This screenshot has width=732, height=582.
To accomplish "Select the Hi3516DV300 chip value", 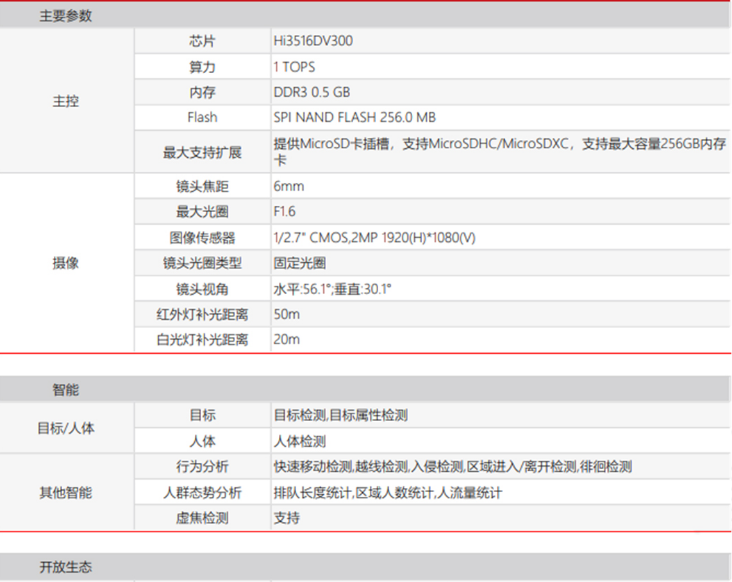I will pyautogui.click(x=312, y=41).
